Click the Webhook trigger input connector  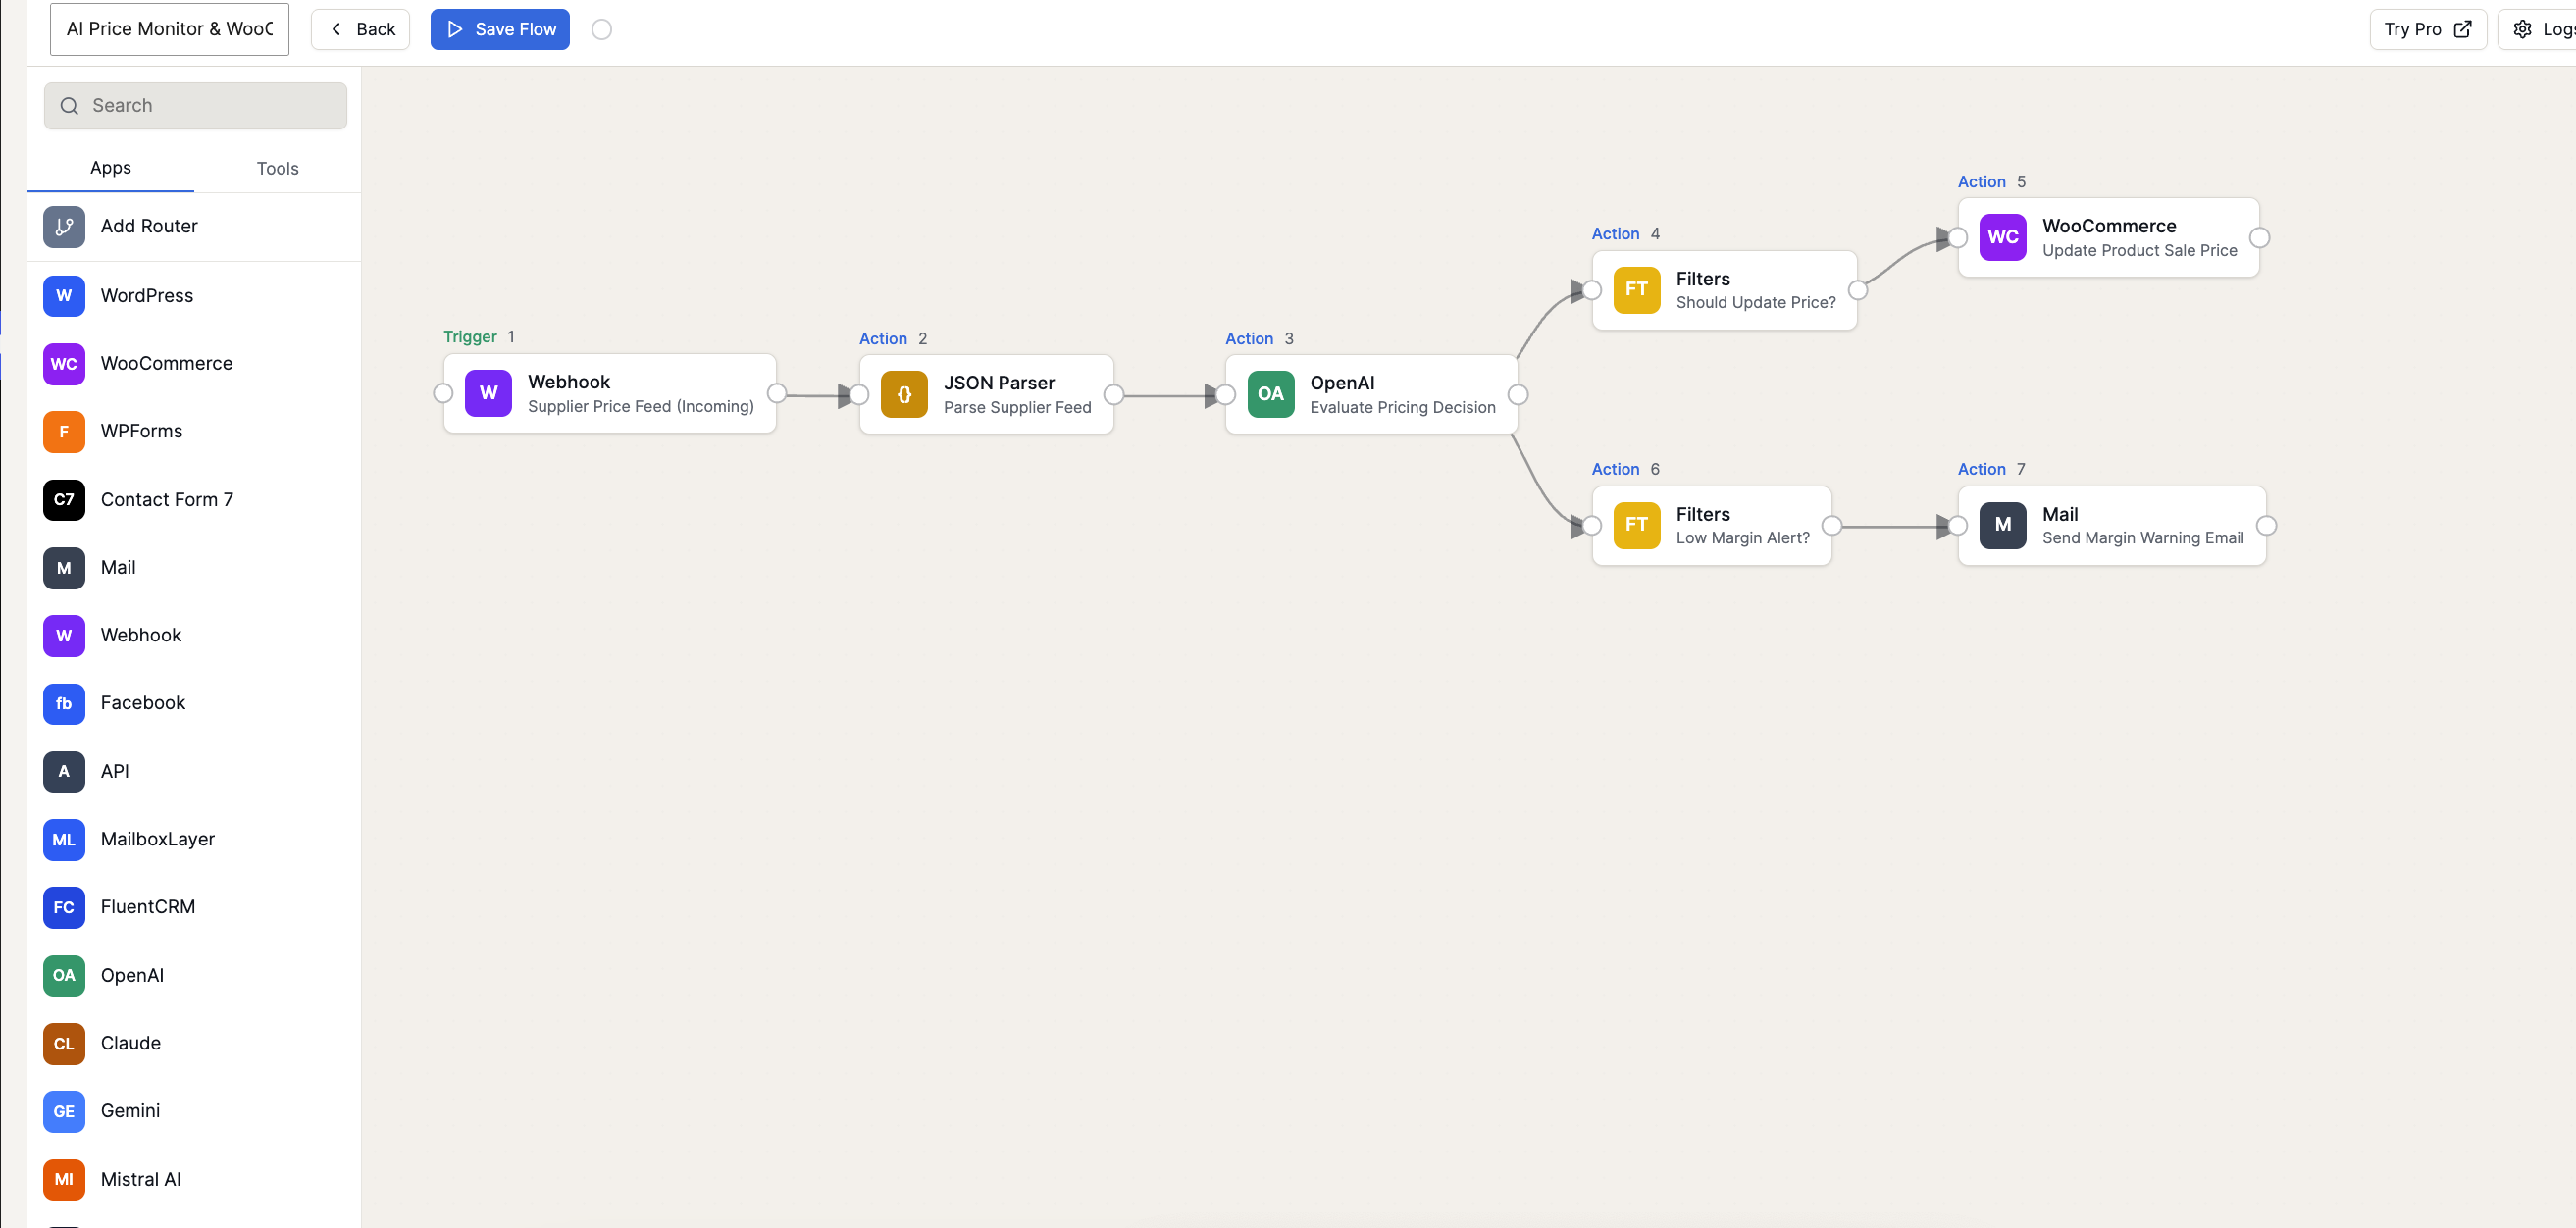pos(443,394)
